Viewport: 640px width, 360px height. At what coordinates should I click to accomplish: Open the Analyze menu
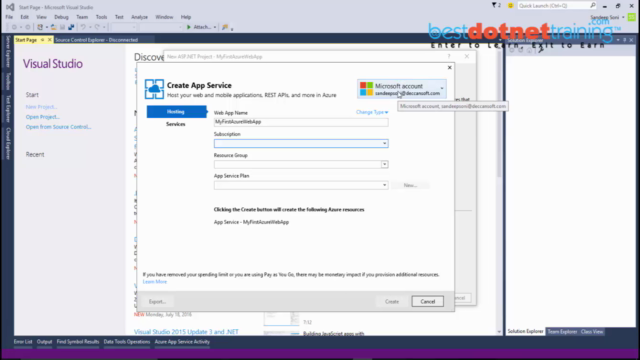[x=139, y=17]
